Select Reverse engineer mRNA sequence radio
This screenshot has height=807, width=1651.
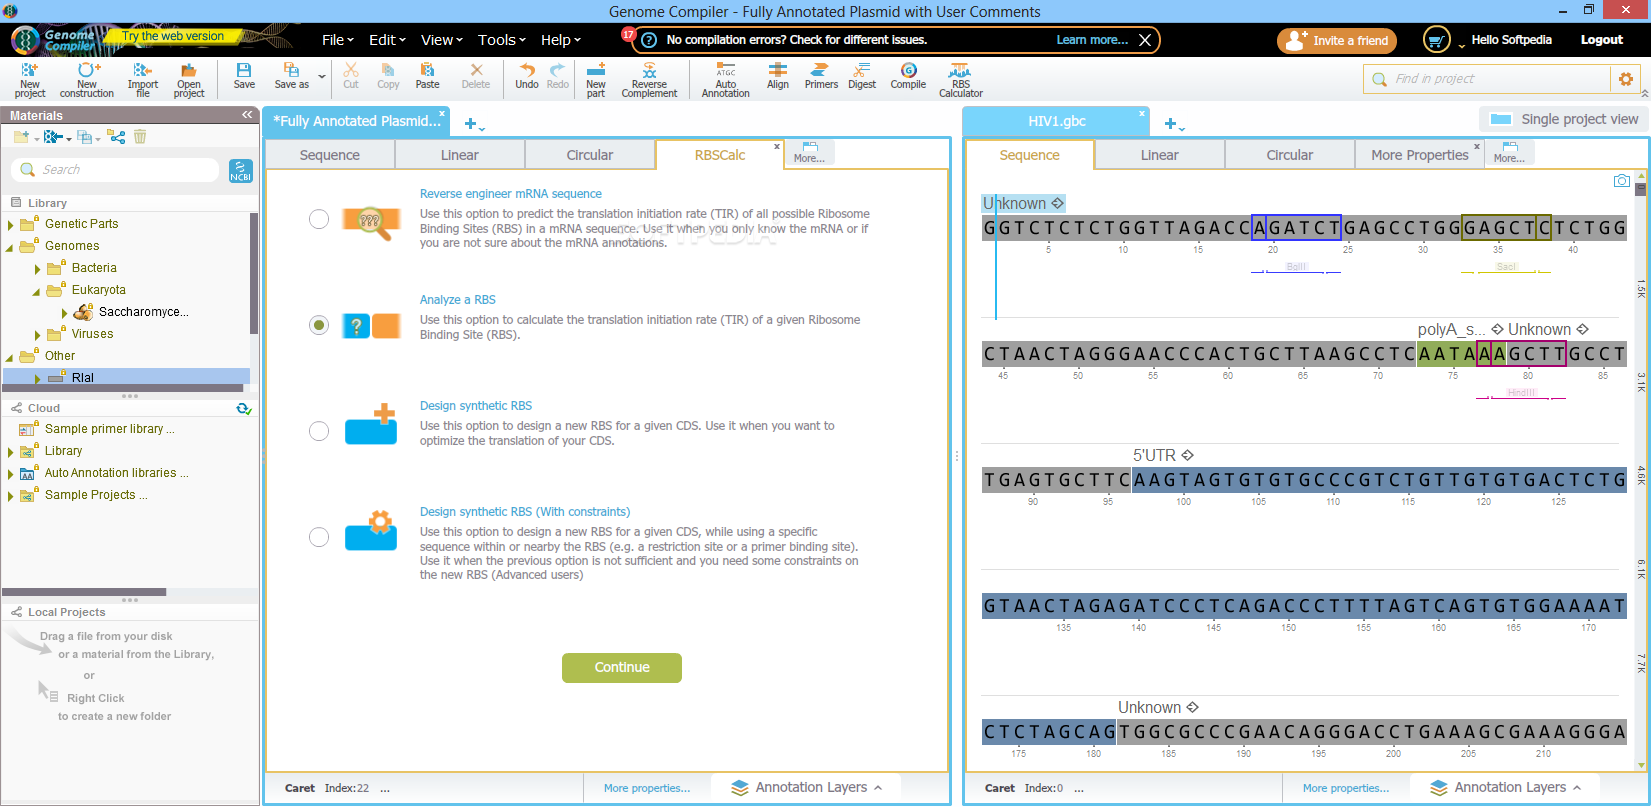click(x=319, y=219)
